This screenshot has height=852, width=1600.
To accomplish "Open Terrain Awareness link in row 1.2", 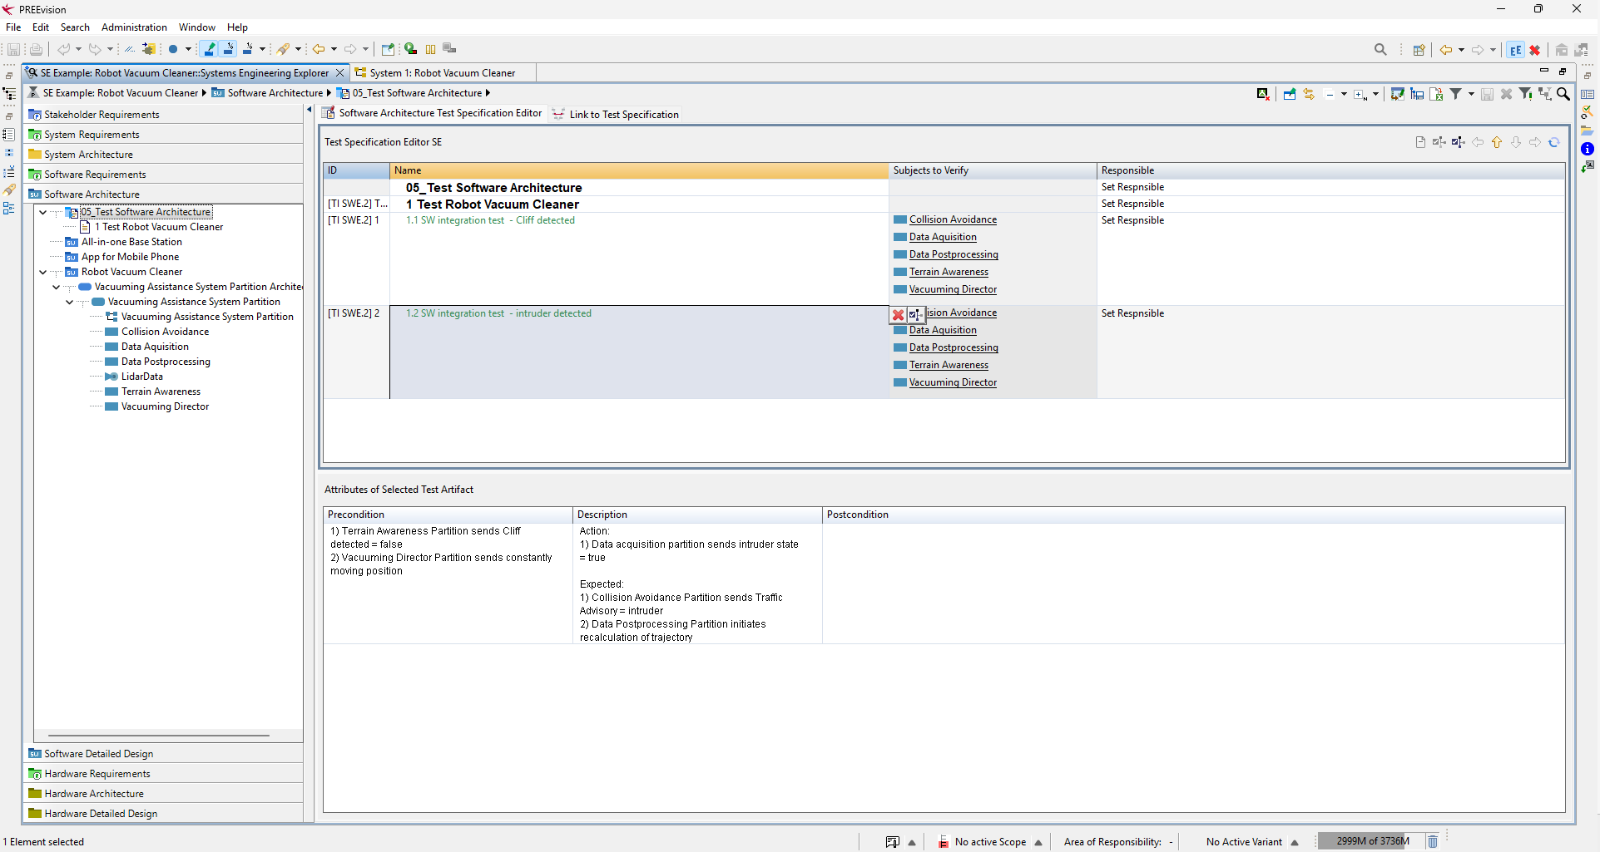I will pos(948,365).
